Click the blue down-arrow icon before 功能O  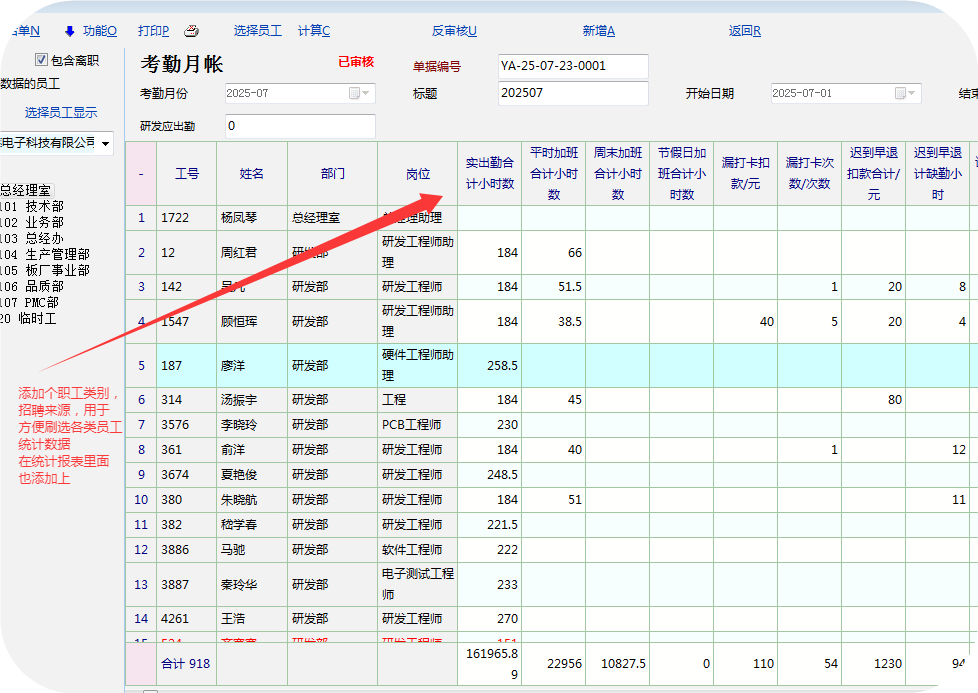(x=69, y=31)
